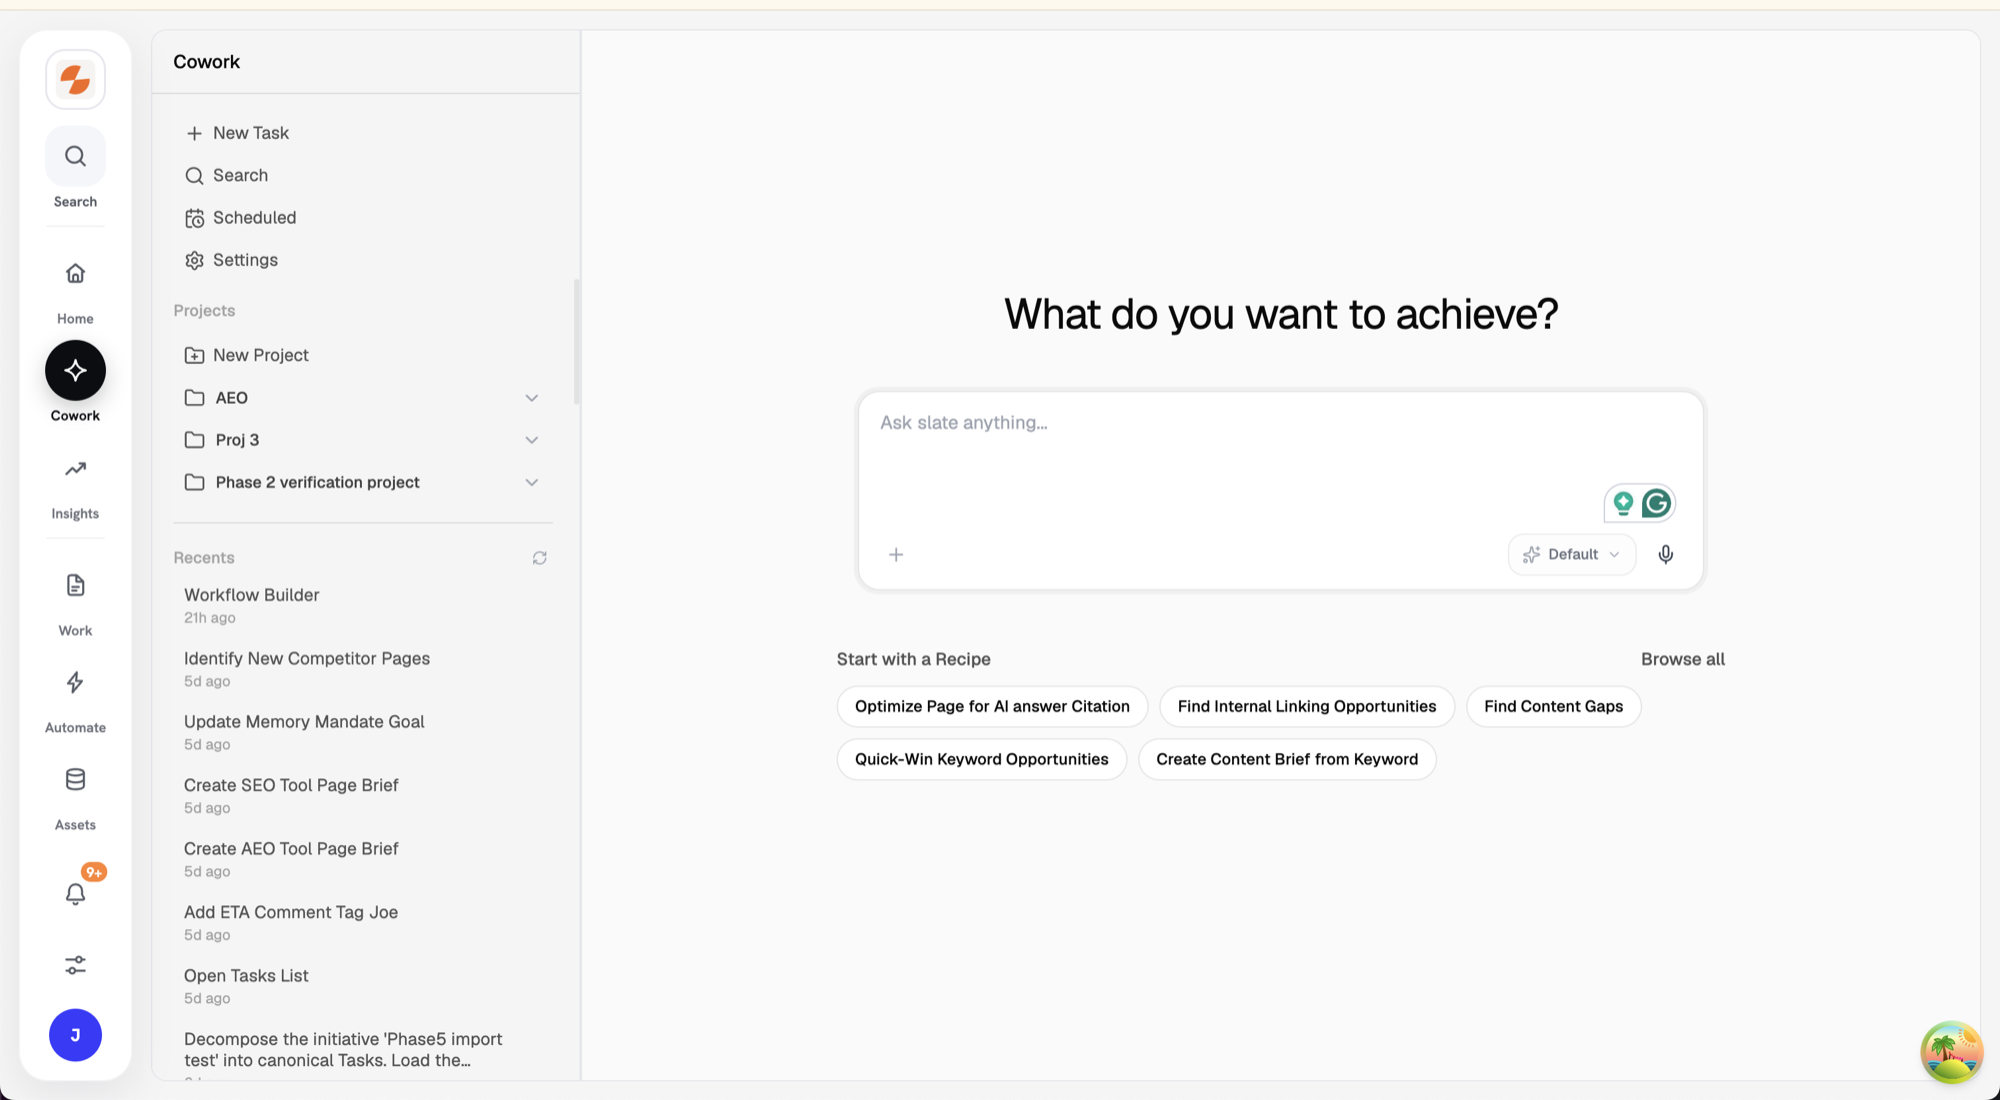Open Cowork Settings
Image resolution: width=2000 pixels, height=1100 pixels.
tap(232, 260)
